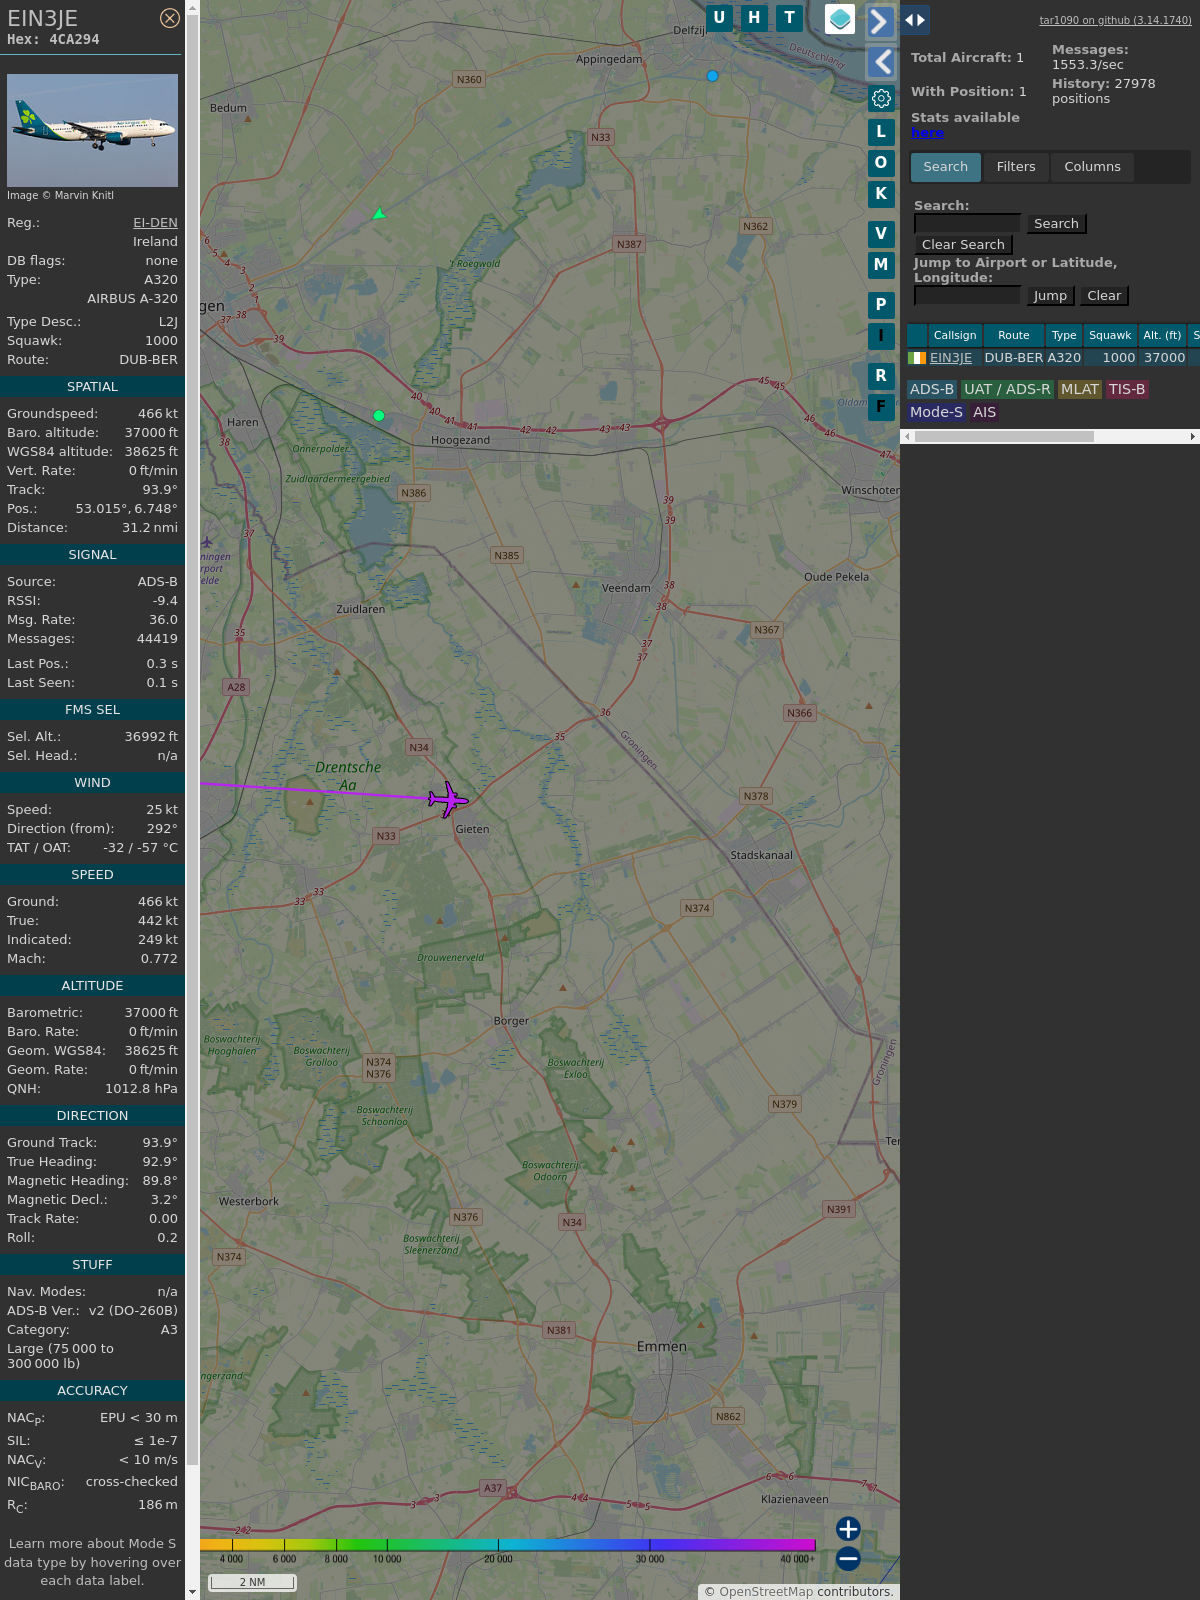Sort table by Type column

pyautogui.click(x=1064, y=336)
